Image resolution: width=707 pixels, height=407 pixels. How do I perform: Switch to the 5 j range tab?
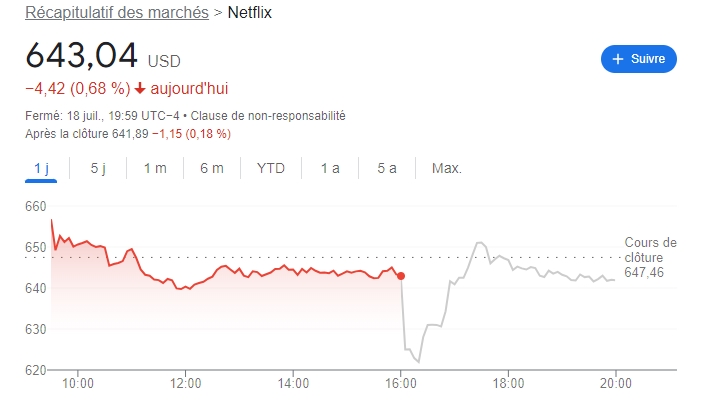click(98, 168)
